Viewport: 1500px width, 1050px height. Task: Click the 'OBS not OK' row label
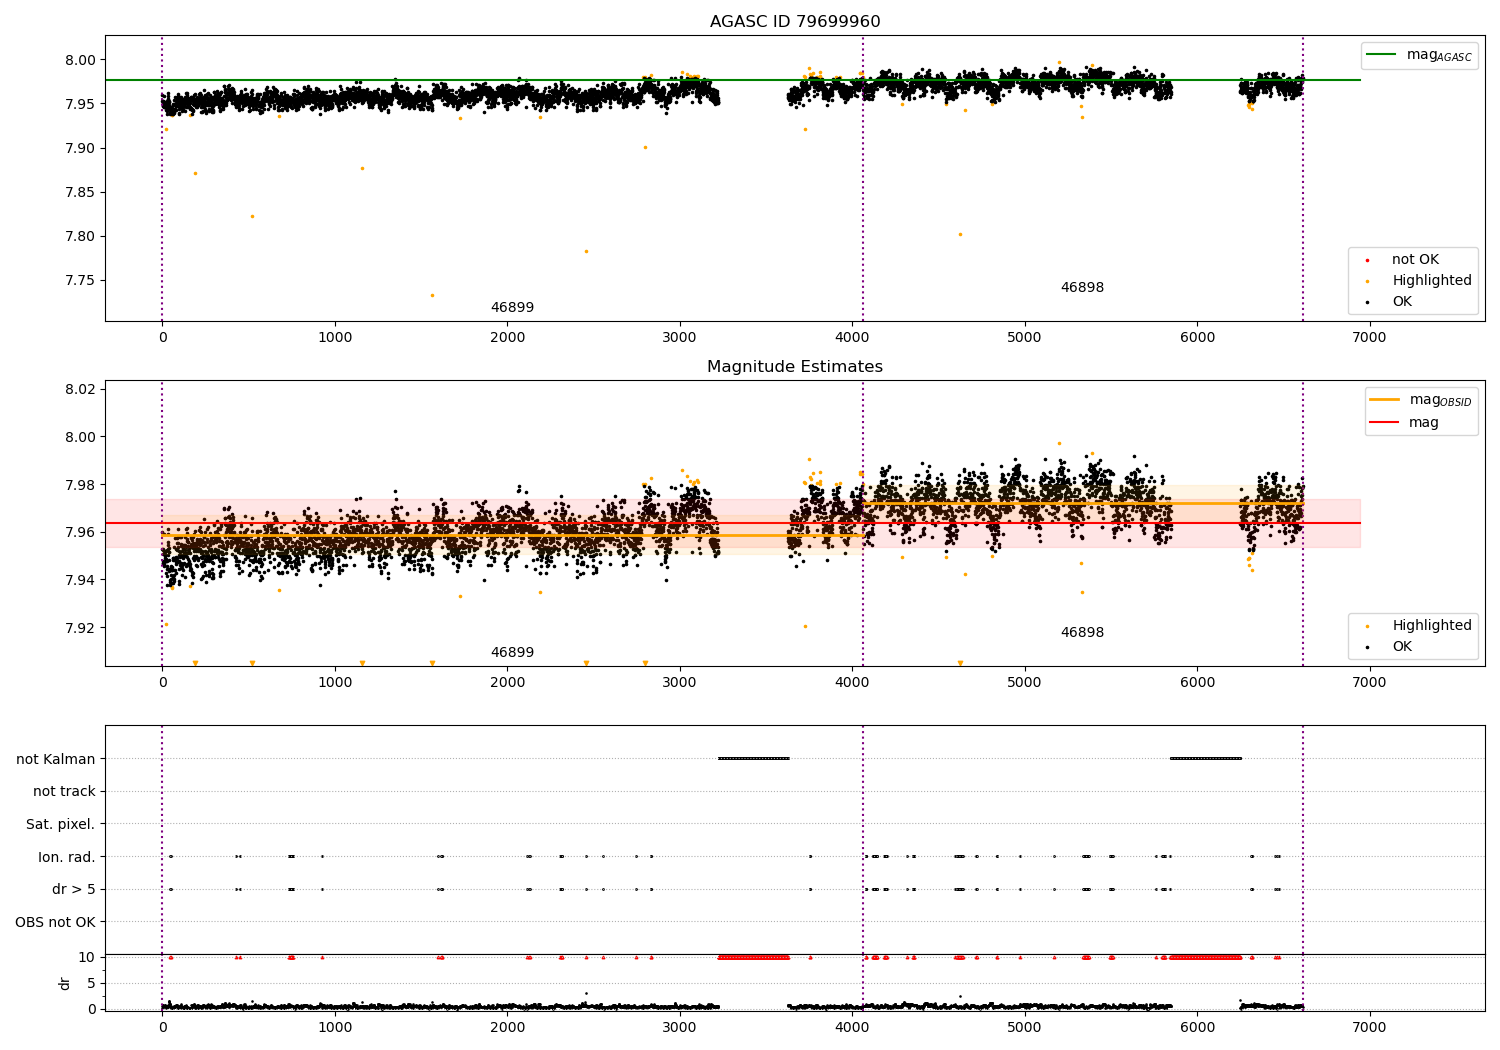click(x=56, y=922)
